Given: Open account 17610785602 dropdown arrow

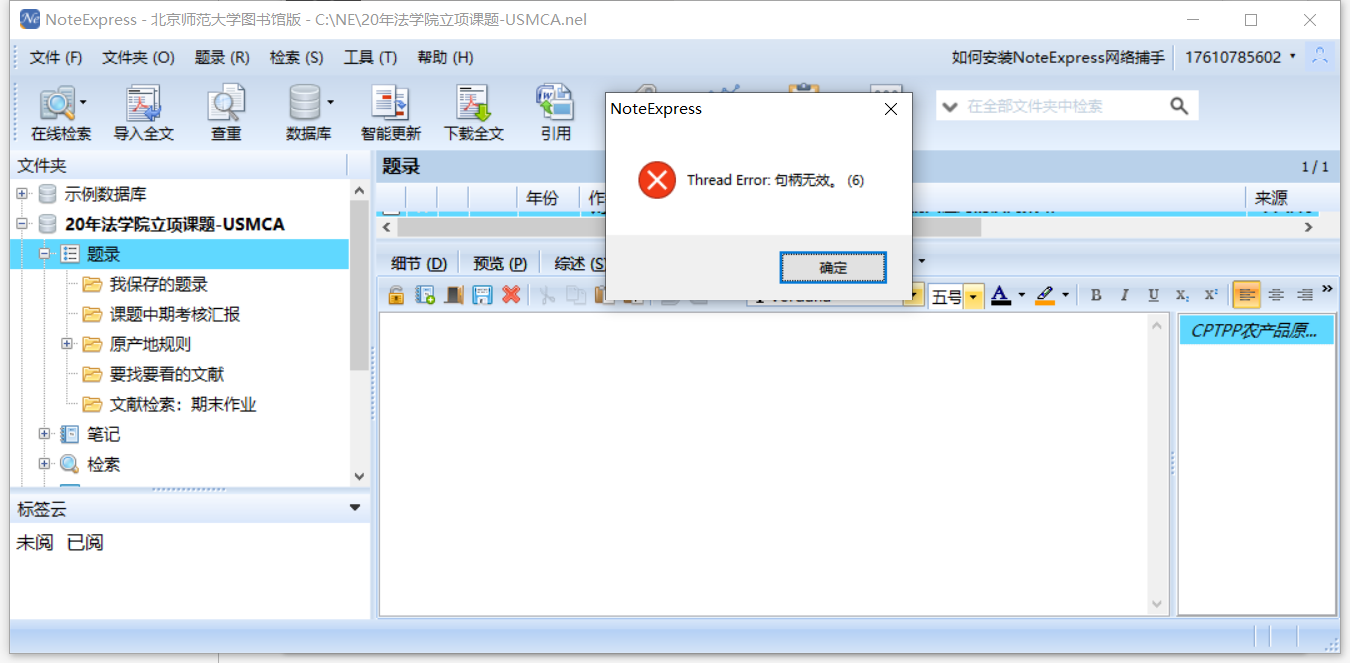Looking at the screenshot, I should 1293,56.
